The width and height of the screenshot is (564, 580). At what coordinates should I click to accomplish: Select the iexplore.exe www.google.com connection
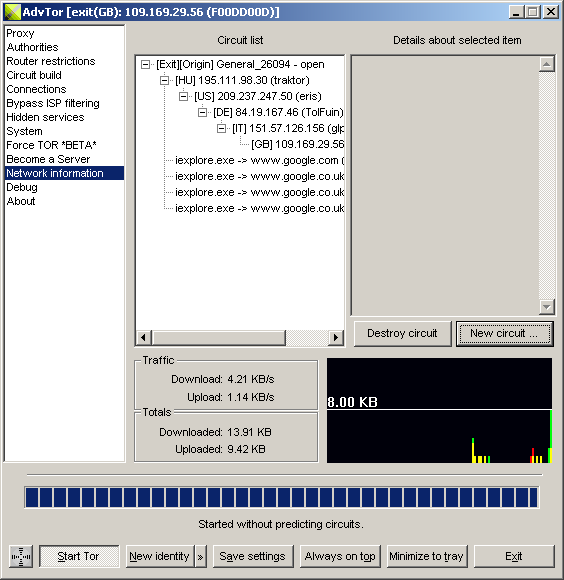260,160
